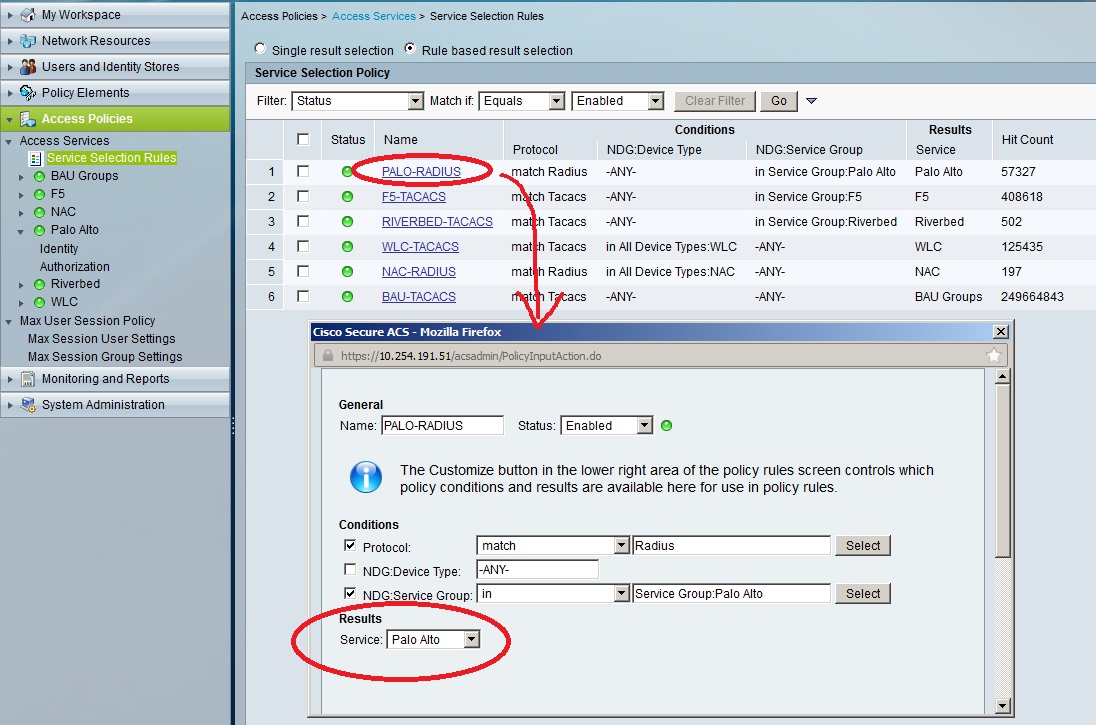
Task: Click the F5 service green status icon
Action: [40, 194]
